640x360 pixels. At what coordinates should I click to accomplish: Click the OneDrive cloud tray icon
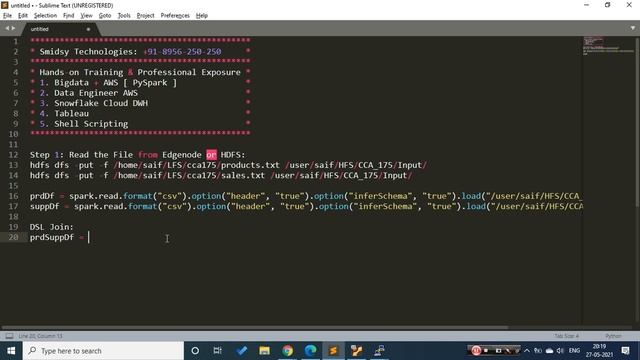click(549, 351)
